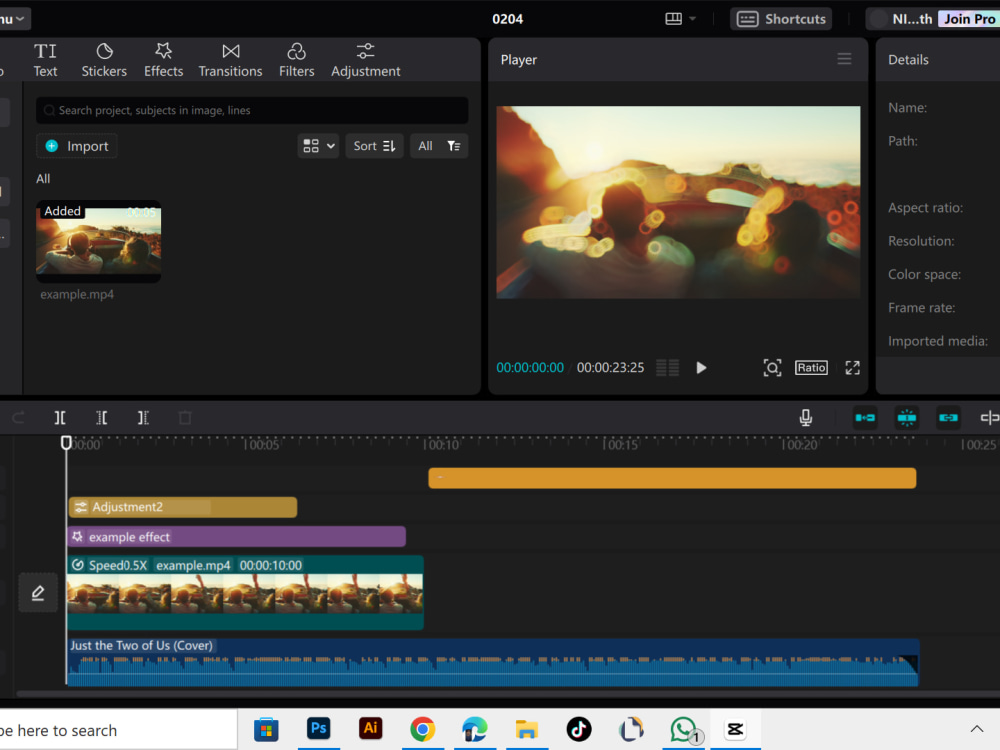Open Microsoft Store from the taskbar
This screenshot has height=750, width=1000.
267,729
